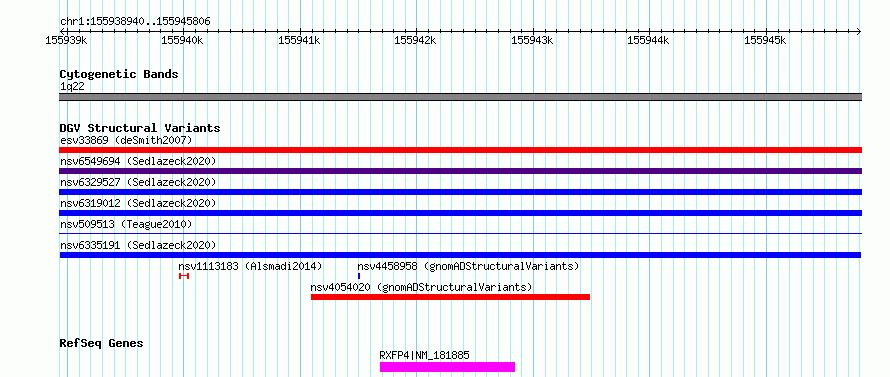Image resolution: width=890 pixels, height=377 pixels.
Task: Select the small red nsv1113183 glyph
Action: (183, 276)
